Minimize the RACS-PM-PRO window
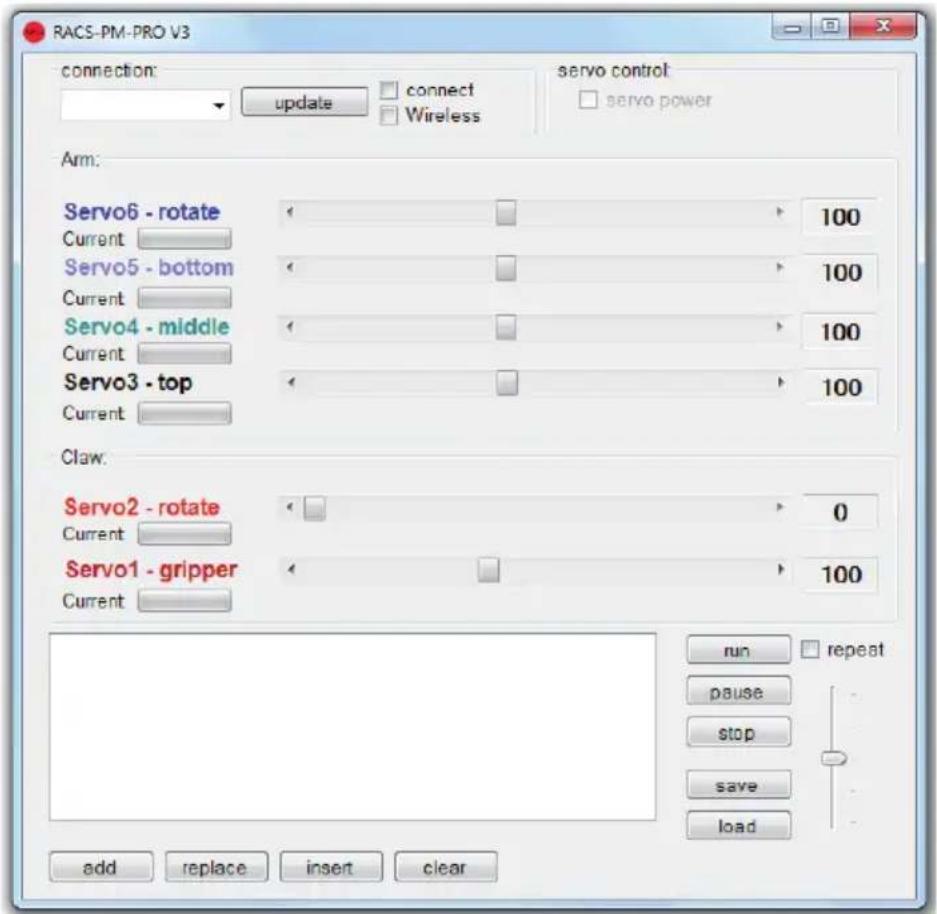This screenshot has height=914, width=937. click(792, 27)
